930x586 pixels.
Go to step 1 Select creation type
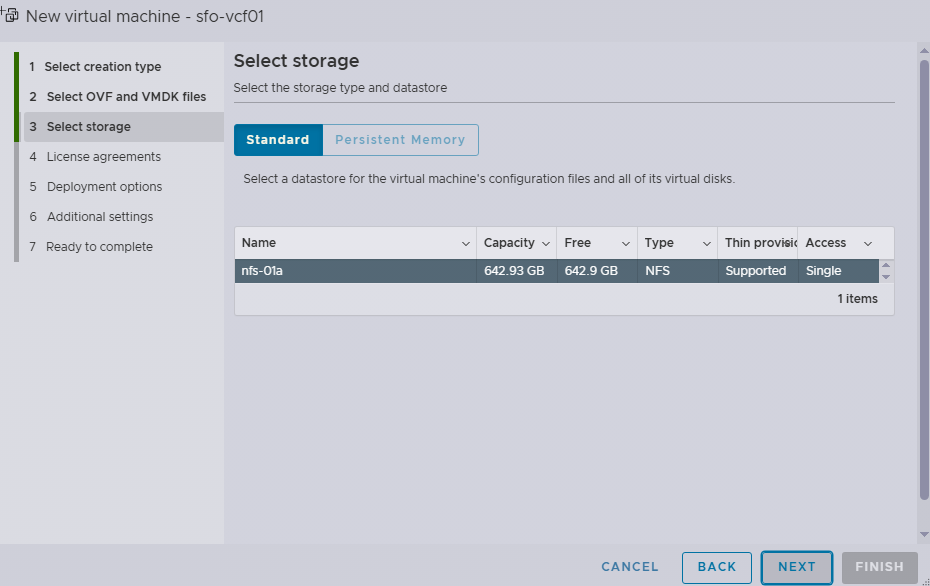[x=103, y=67]
